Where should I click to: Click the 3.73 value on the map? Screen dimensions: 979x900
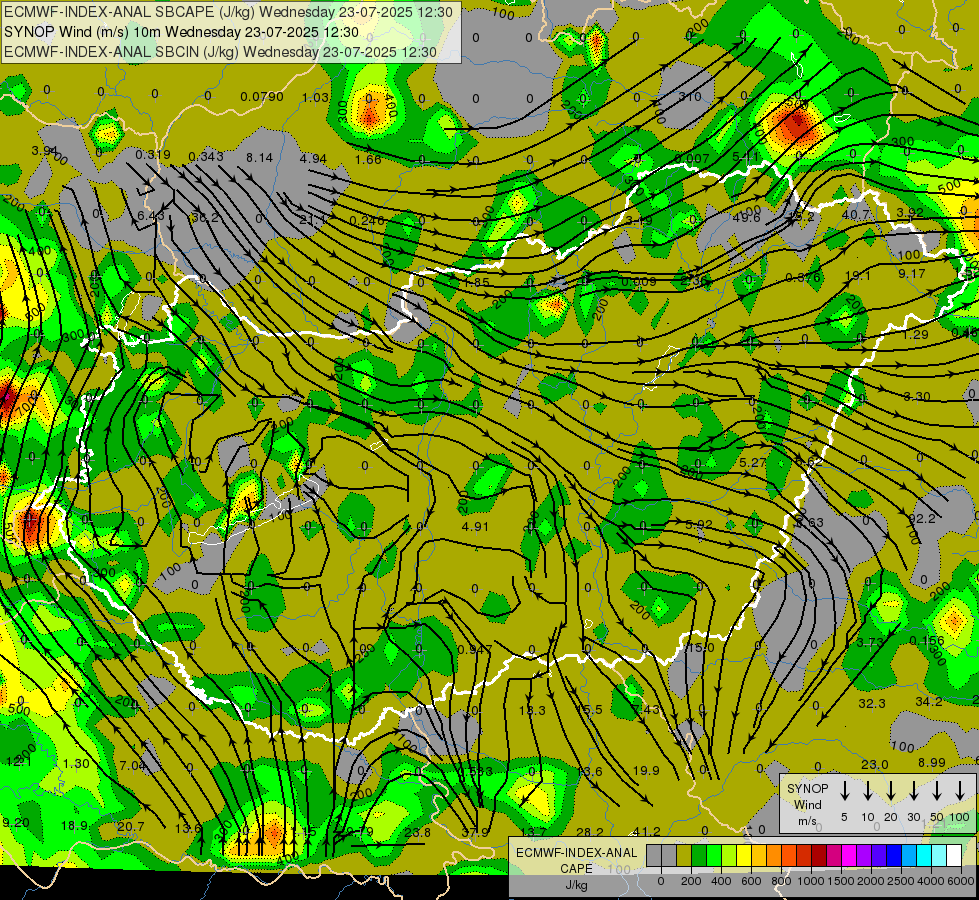[870, 643]
